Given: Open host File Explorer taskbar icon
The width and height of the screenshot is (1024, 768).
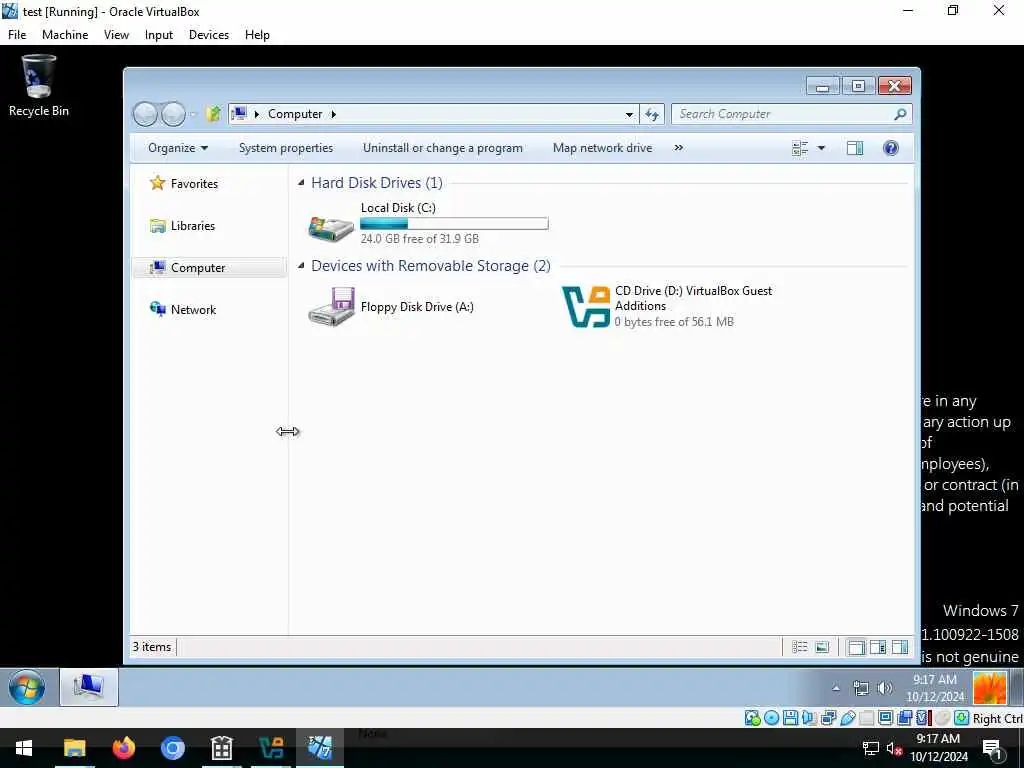Looking at the screenshot, I should click(x=74, y=748).
